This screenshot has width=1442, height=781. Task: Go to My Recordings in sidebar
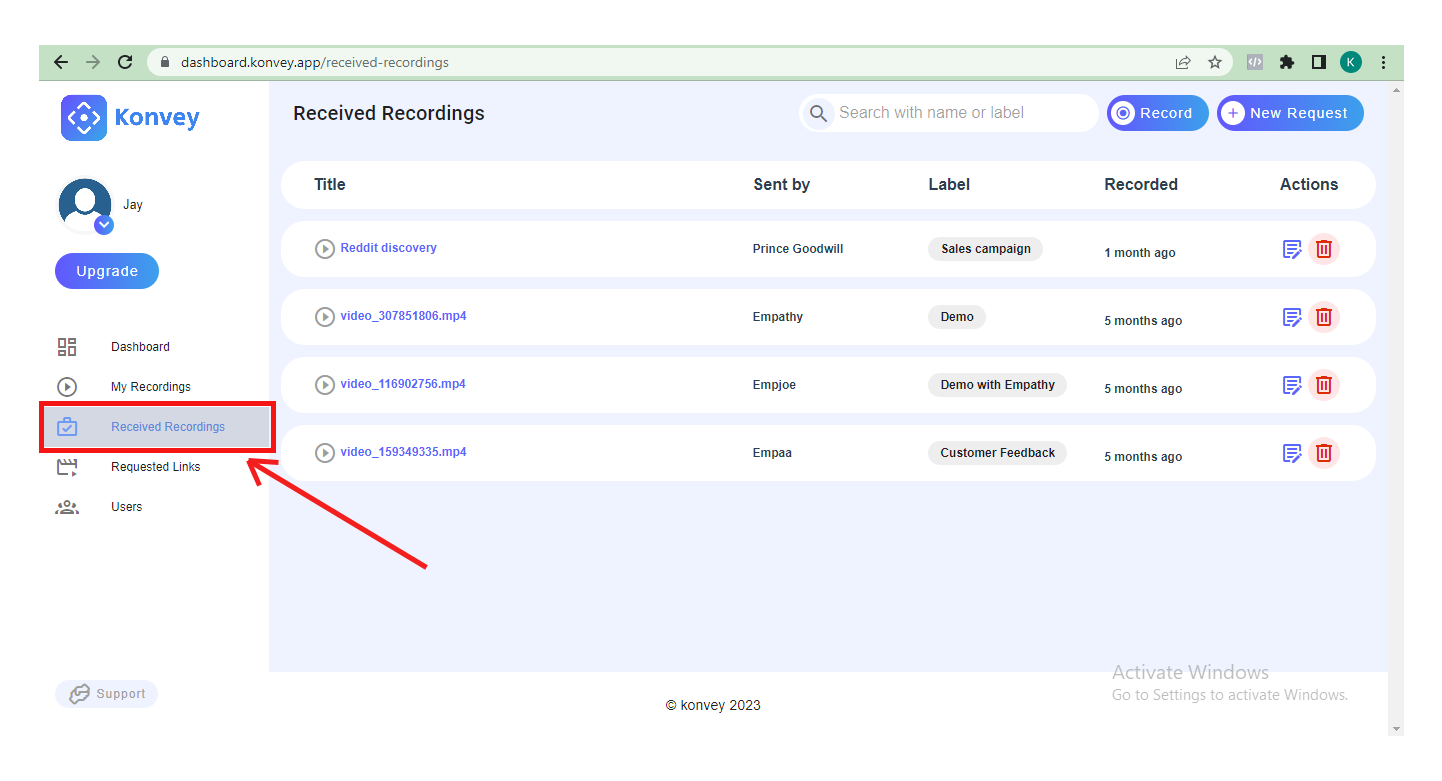coord(150,387)
